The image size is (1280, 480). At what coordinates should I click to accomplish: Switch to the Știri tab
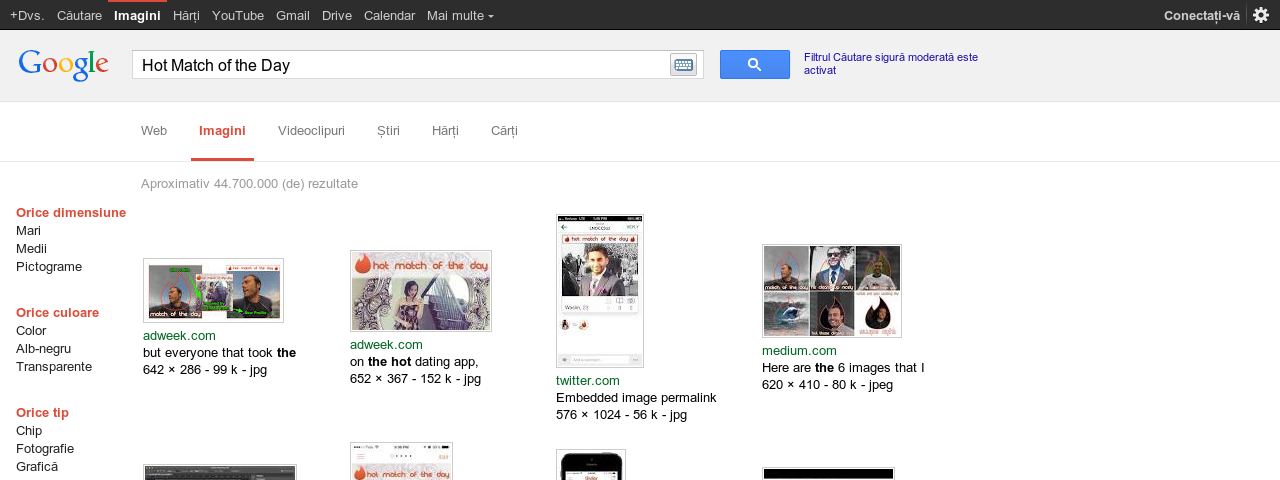[388, 131]
